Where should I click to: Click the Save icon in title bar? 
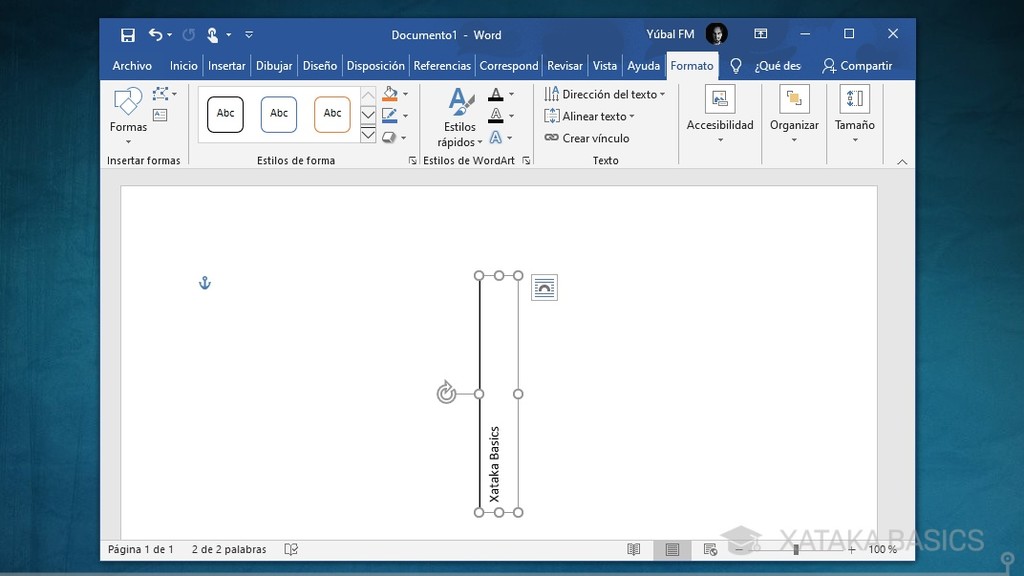click(128, 35)
